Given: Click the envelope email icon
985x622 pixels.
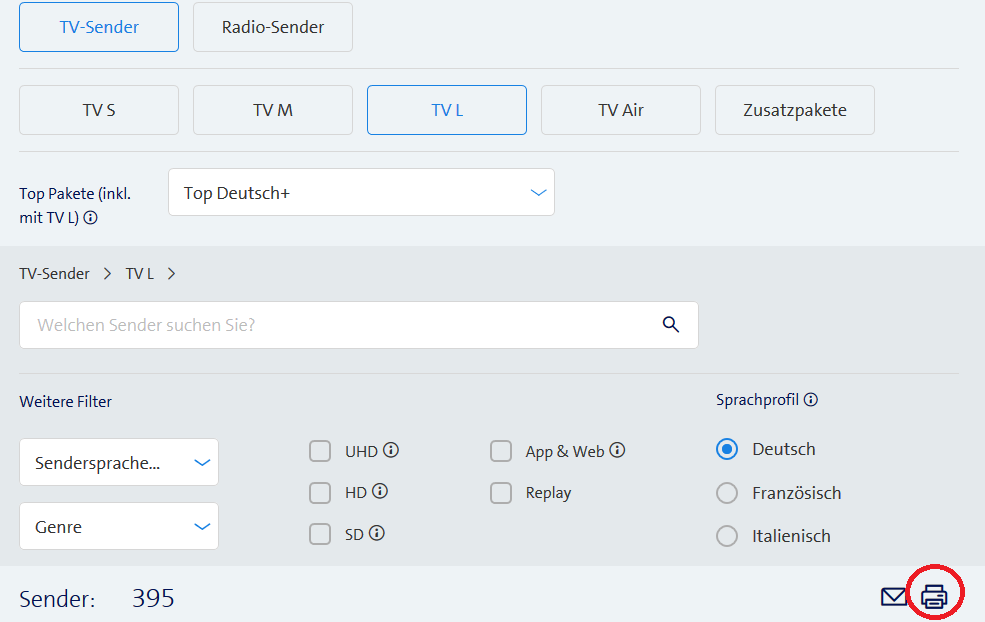Looking at the screenshot, I should (893, 597).
